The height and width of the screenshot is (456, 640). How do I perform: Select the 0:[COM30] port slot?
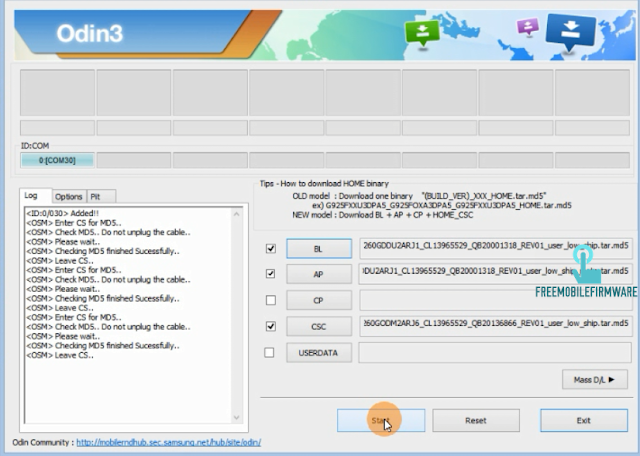[x=57, y=160]
